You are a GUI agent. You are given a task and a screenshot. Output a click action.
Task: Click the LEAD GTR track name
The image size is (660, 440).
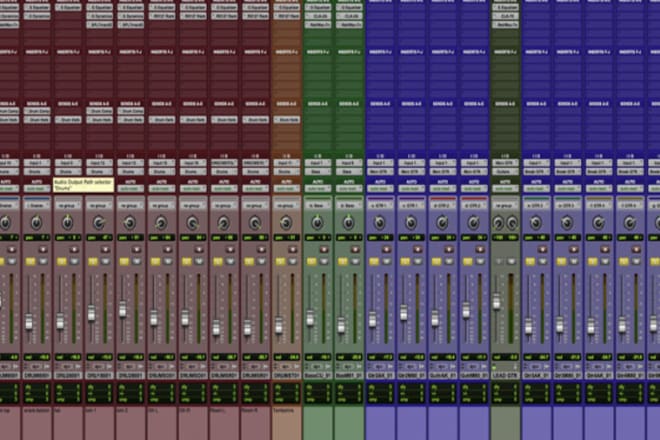click(x=505, y=375)
